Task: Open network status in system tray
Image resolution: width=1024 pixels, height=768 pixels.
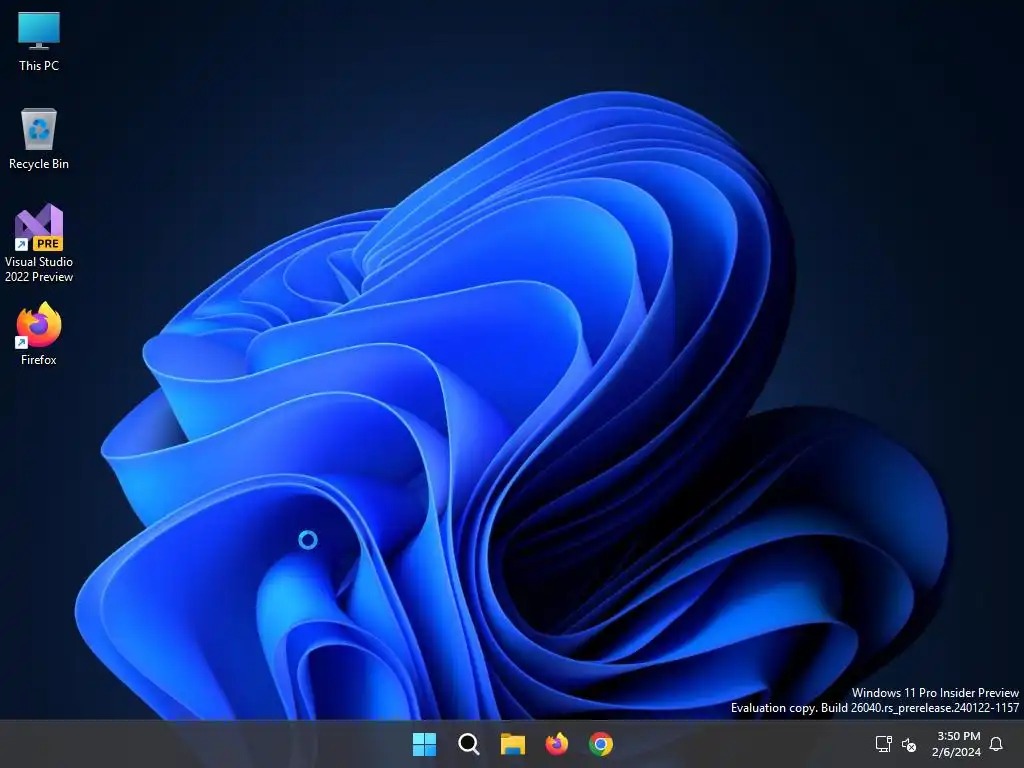Action: [x=884, y=744]
